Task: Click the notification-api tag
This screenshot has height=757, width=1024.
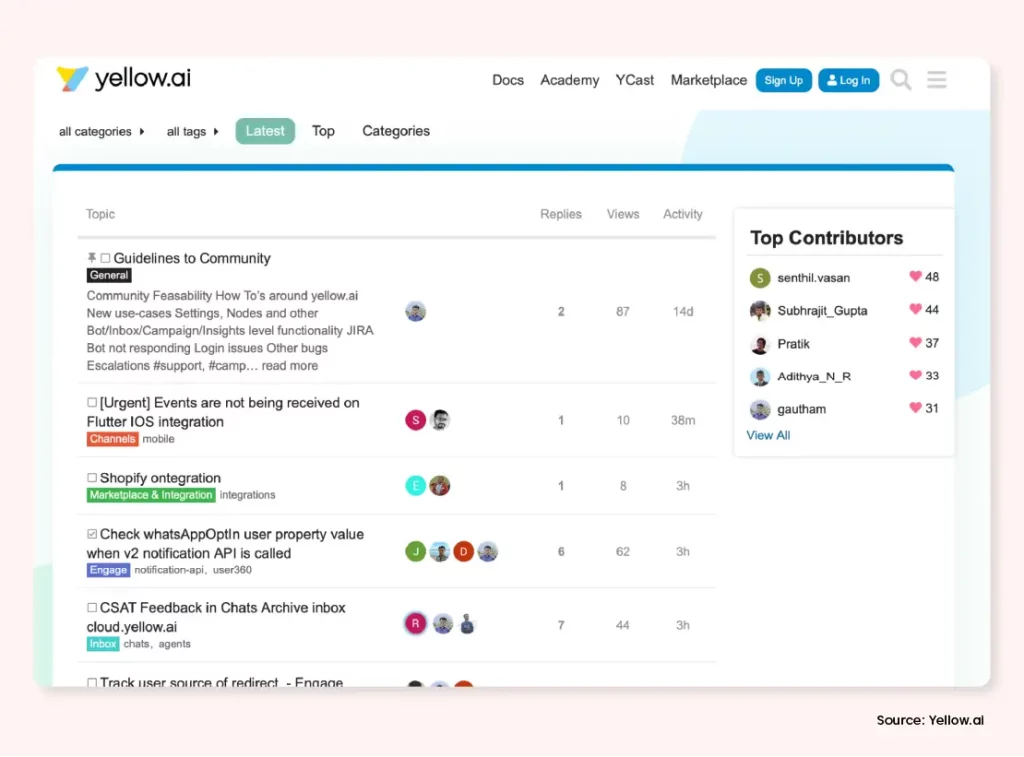Action: tap(169, 570)
